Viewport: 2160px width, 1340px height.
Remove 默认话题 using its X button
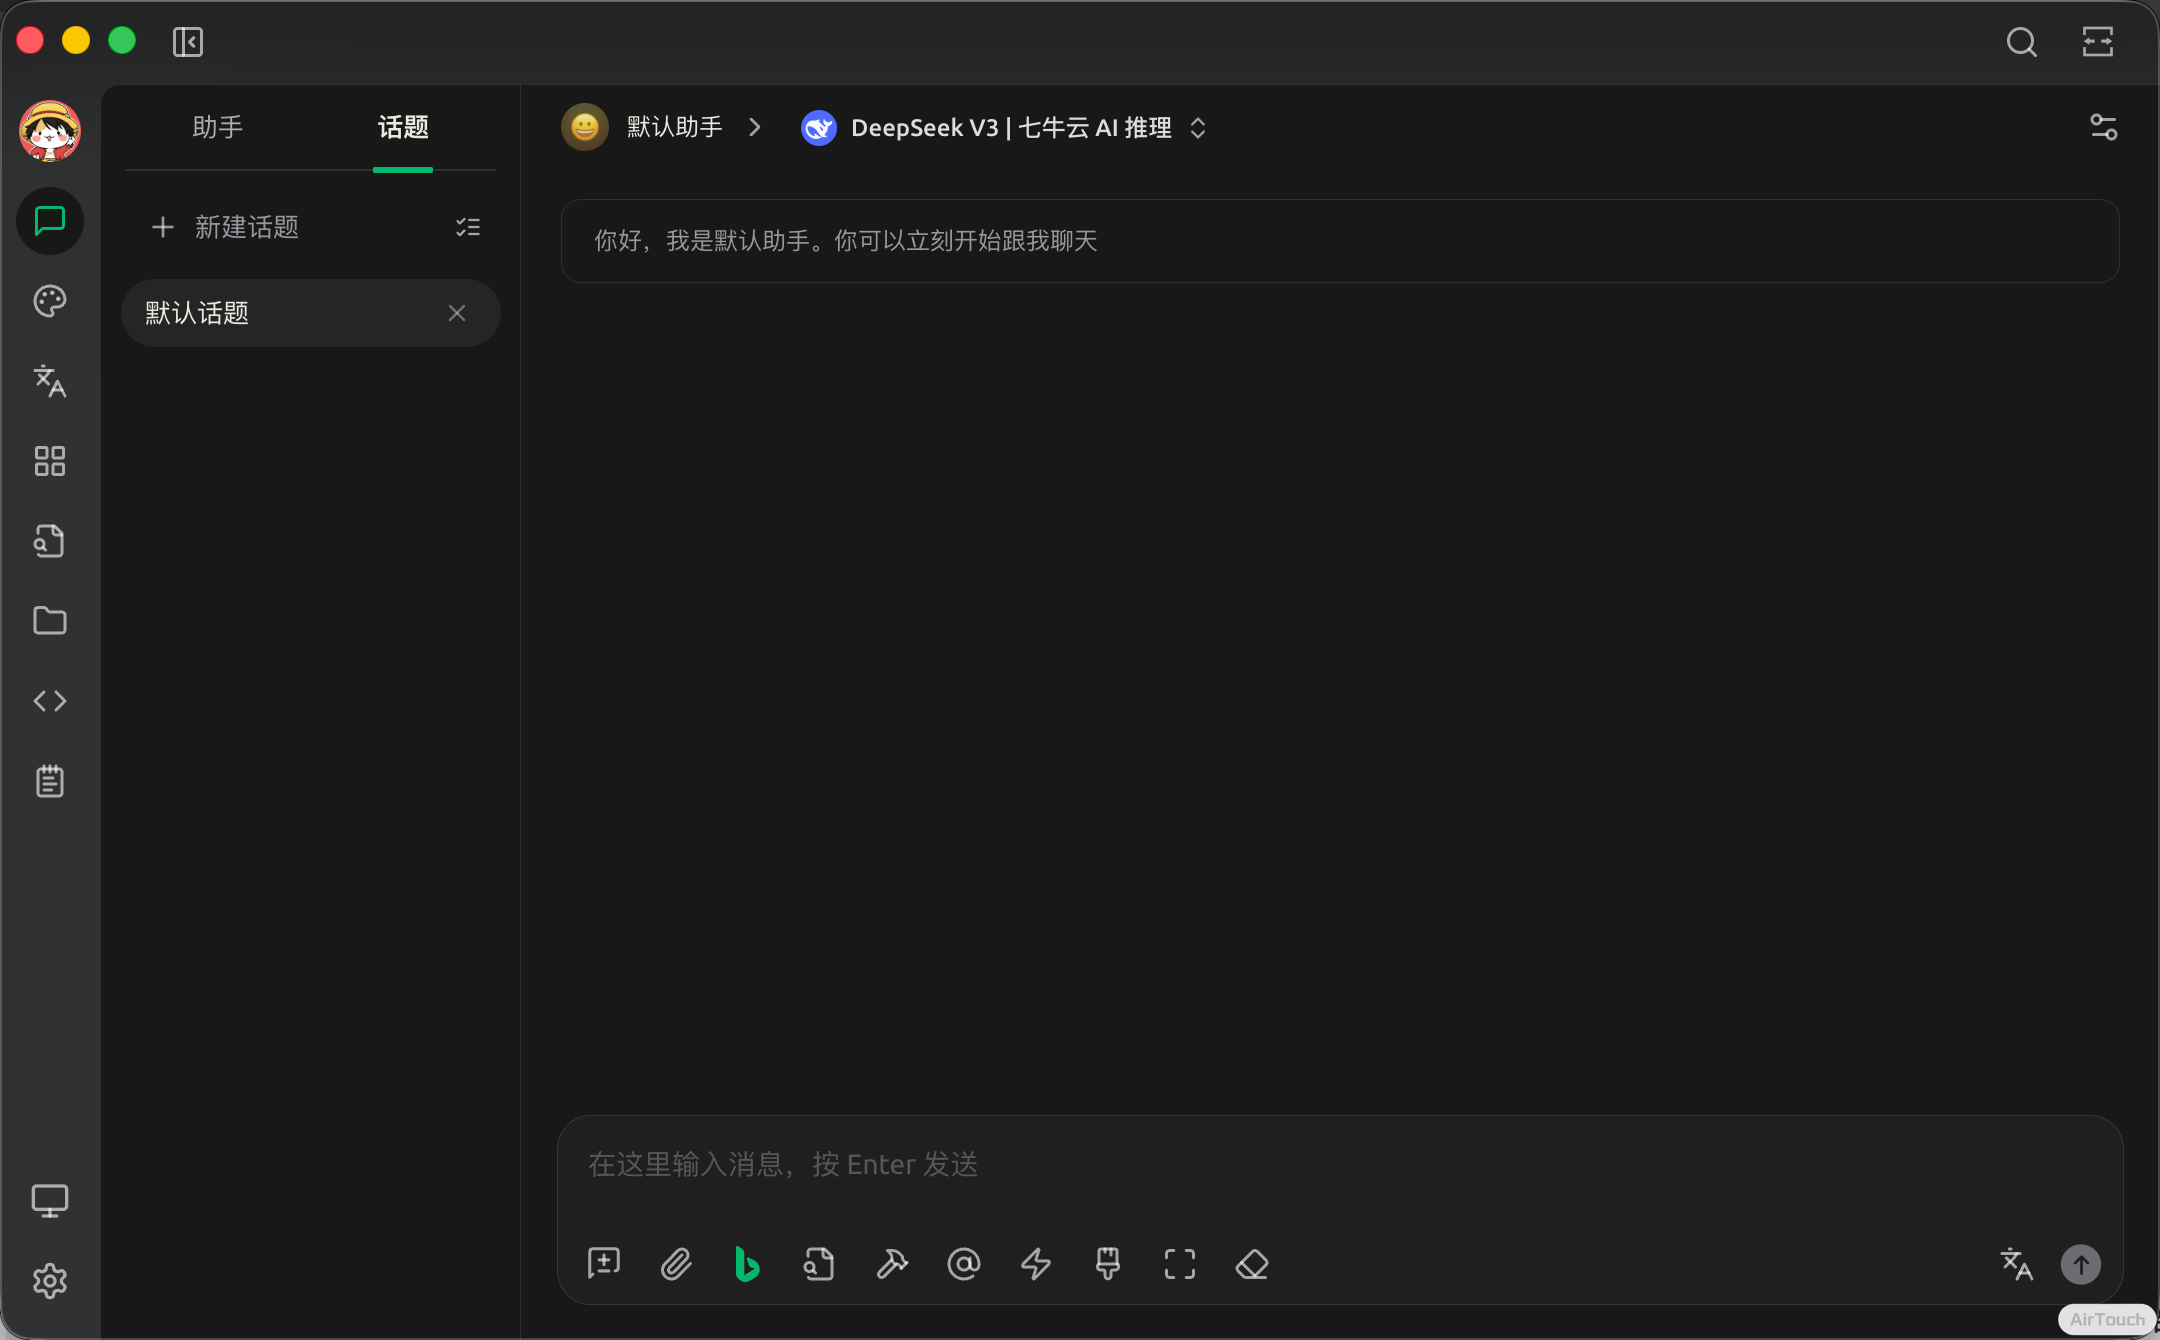click(x=457, y=313)
